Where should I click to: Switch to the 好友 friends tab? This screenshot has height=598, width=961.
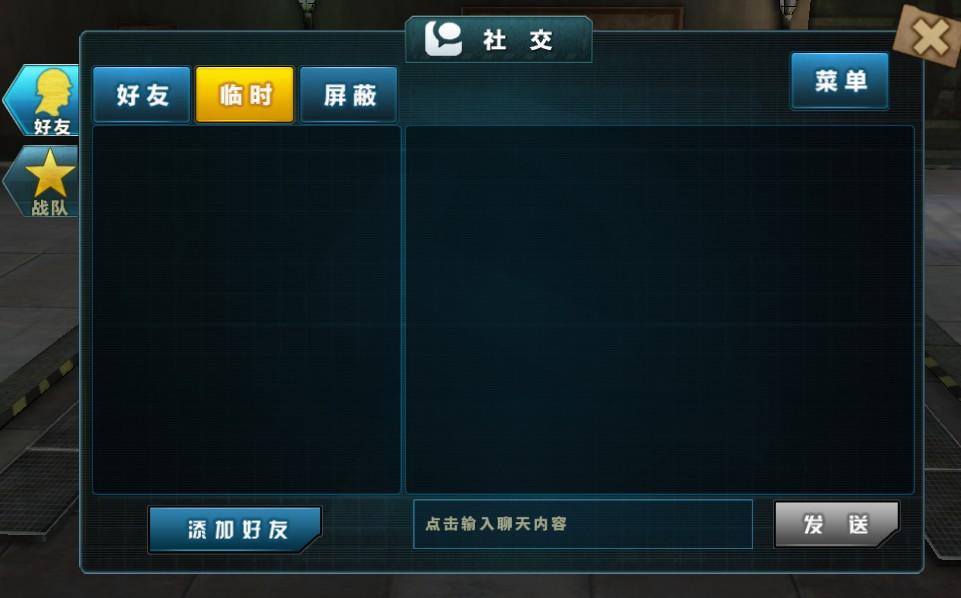point(142,95)
